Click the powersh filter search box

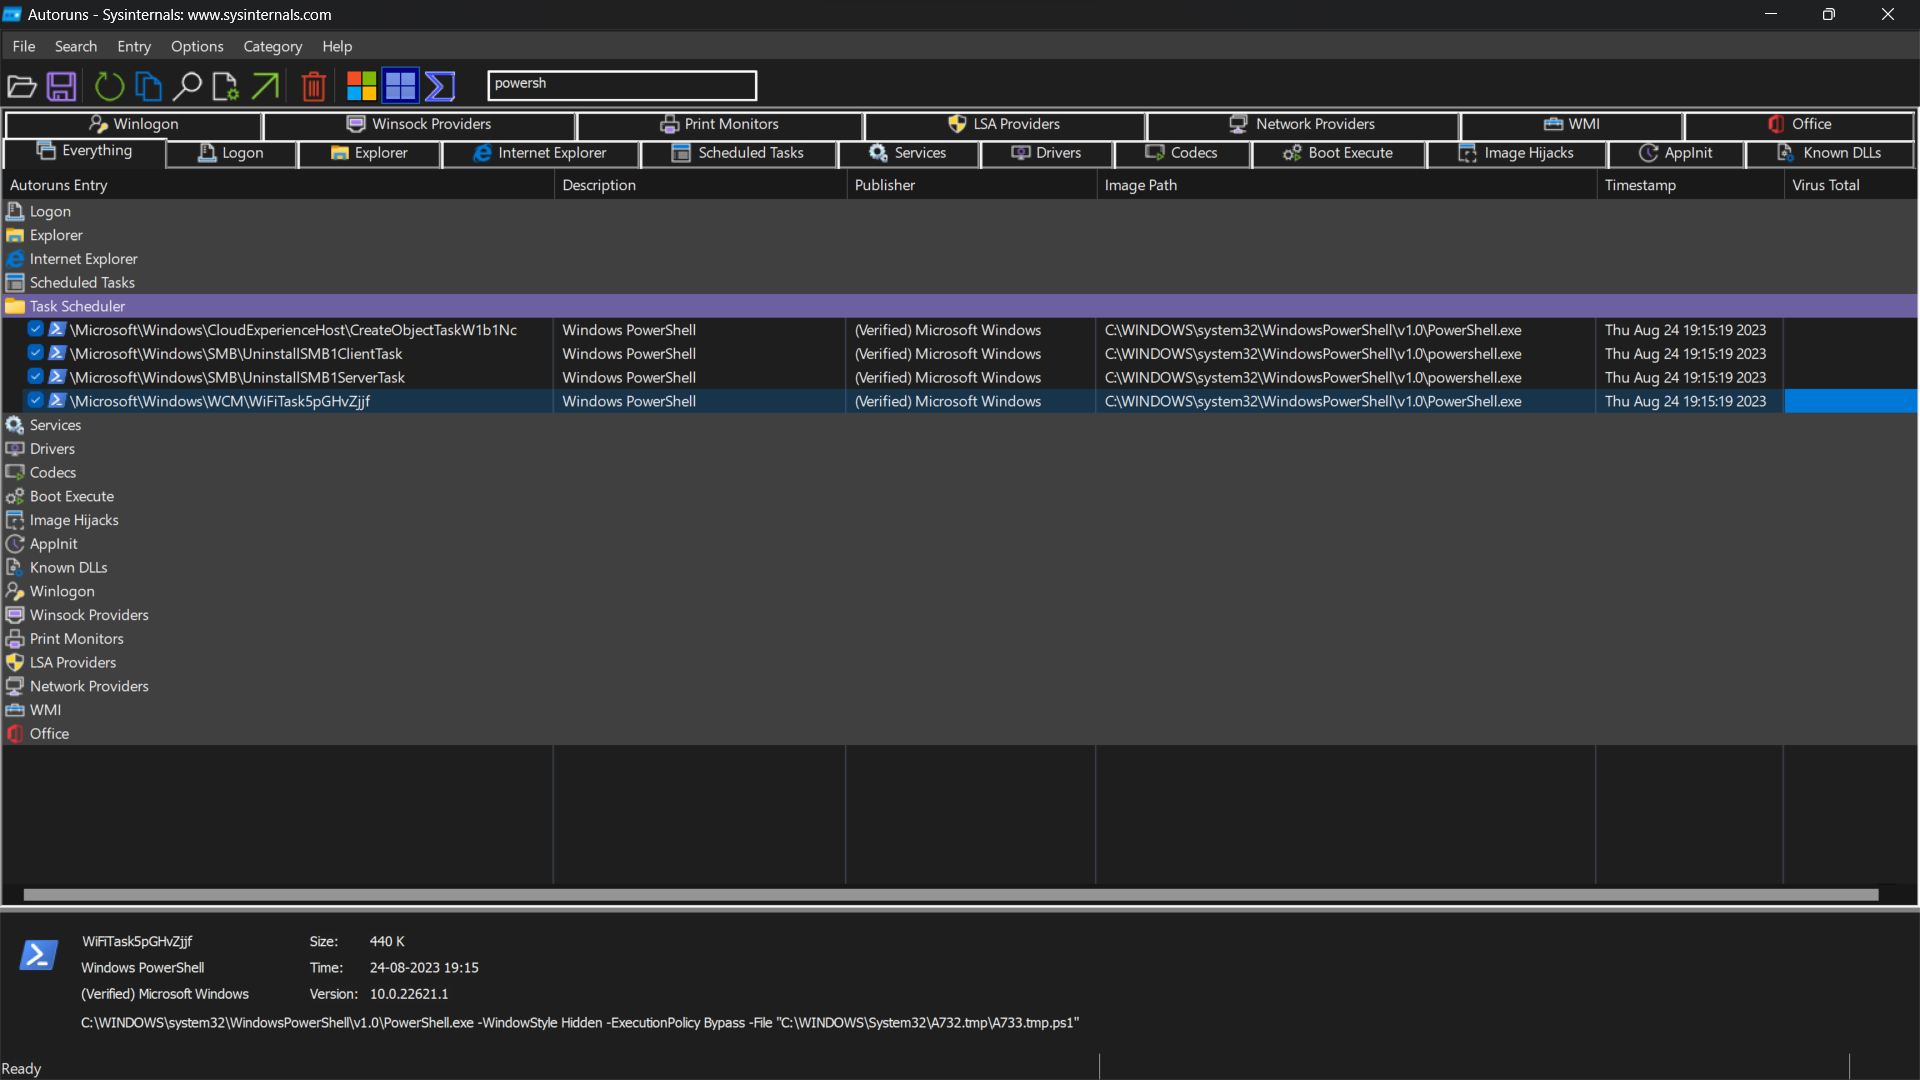pos(622,85)
